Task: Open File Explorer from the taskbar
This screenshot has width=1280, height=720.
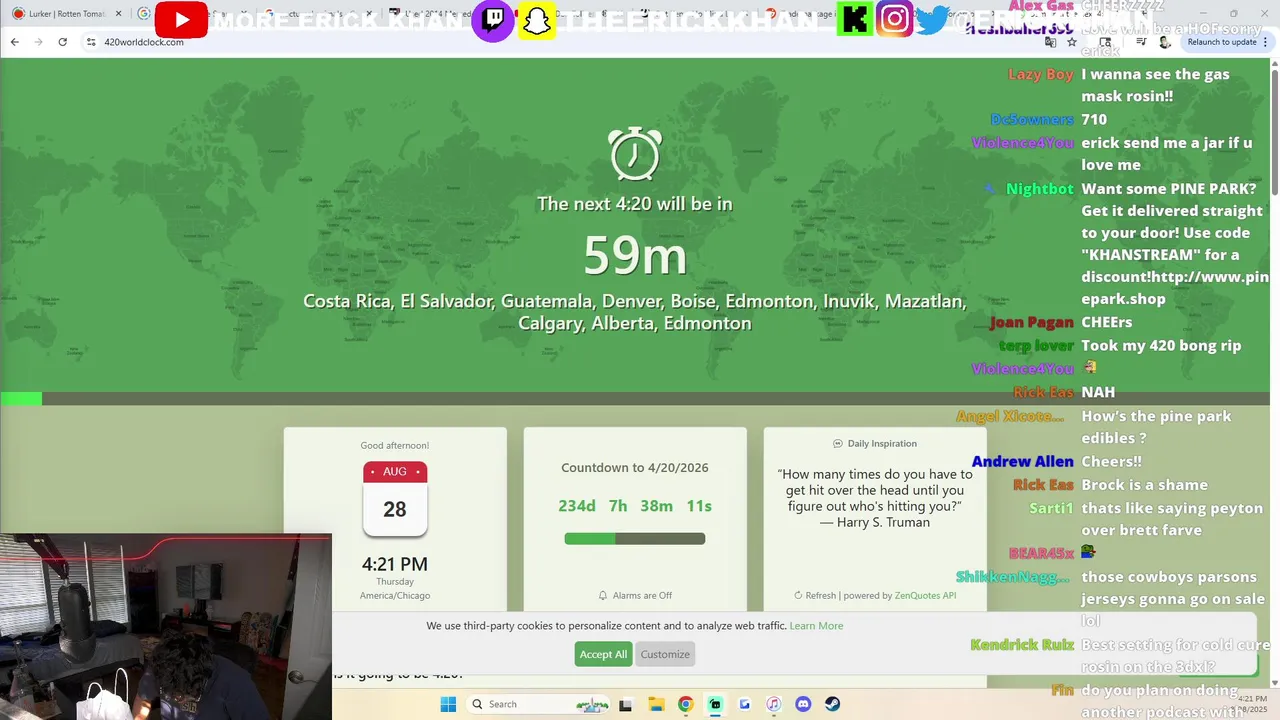Action: pyautogui.click(x=655, y=704)
